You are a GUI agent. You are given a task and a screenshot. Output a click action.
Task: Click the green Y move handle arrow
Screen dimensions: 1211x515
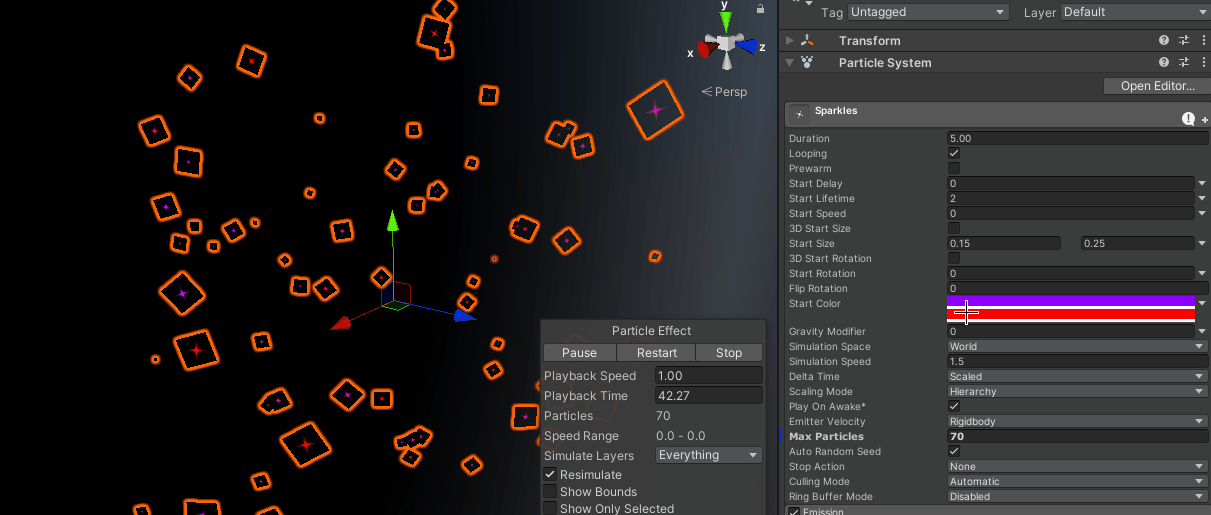[393, 220]
